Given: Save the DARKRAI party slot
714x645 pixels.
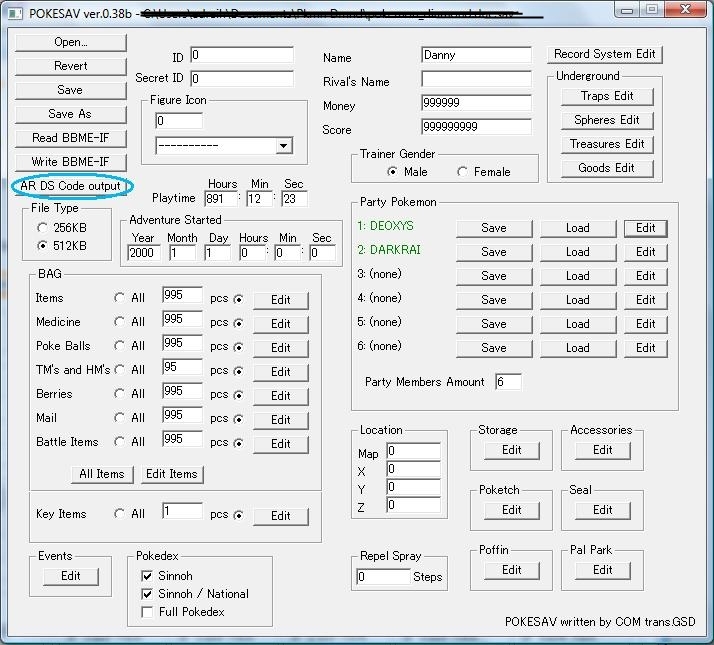Looking at the screenshot, I should tap(494, 252).
